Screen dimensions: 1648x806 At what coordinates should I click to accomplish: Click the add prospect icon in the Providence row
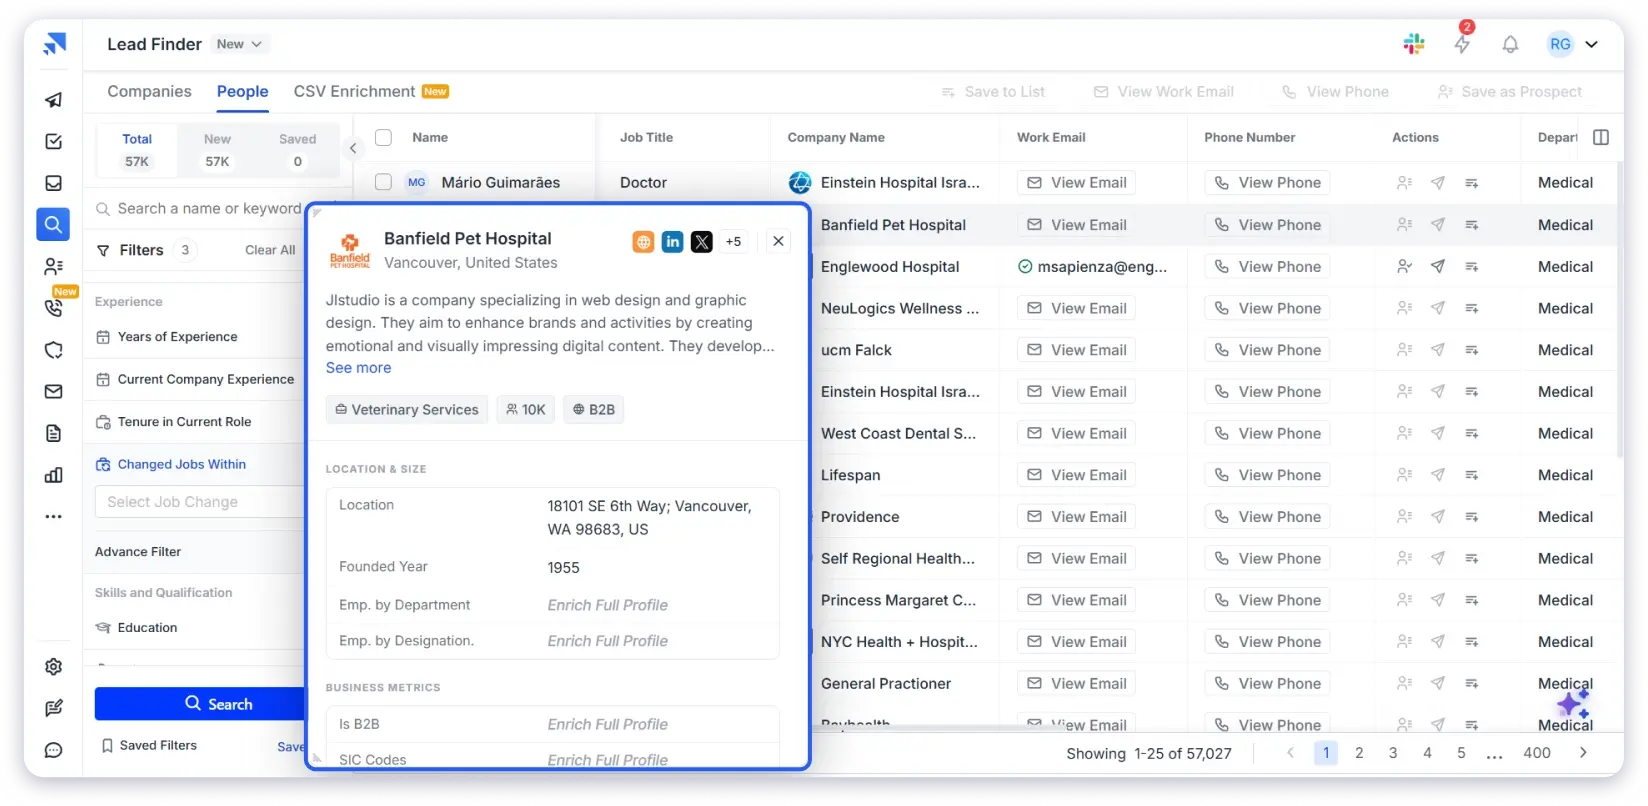pos(1404,517)
